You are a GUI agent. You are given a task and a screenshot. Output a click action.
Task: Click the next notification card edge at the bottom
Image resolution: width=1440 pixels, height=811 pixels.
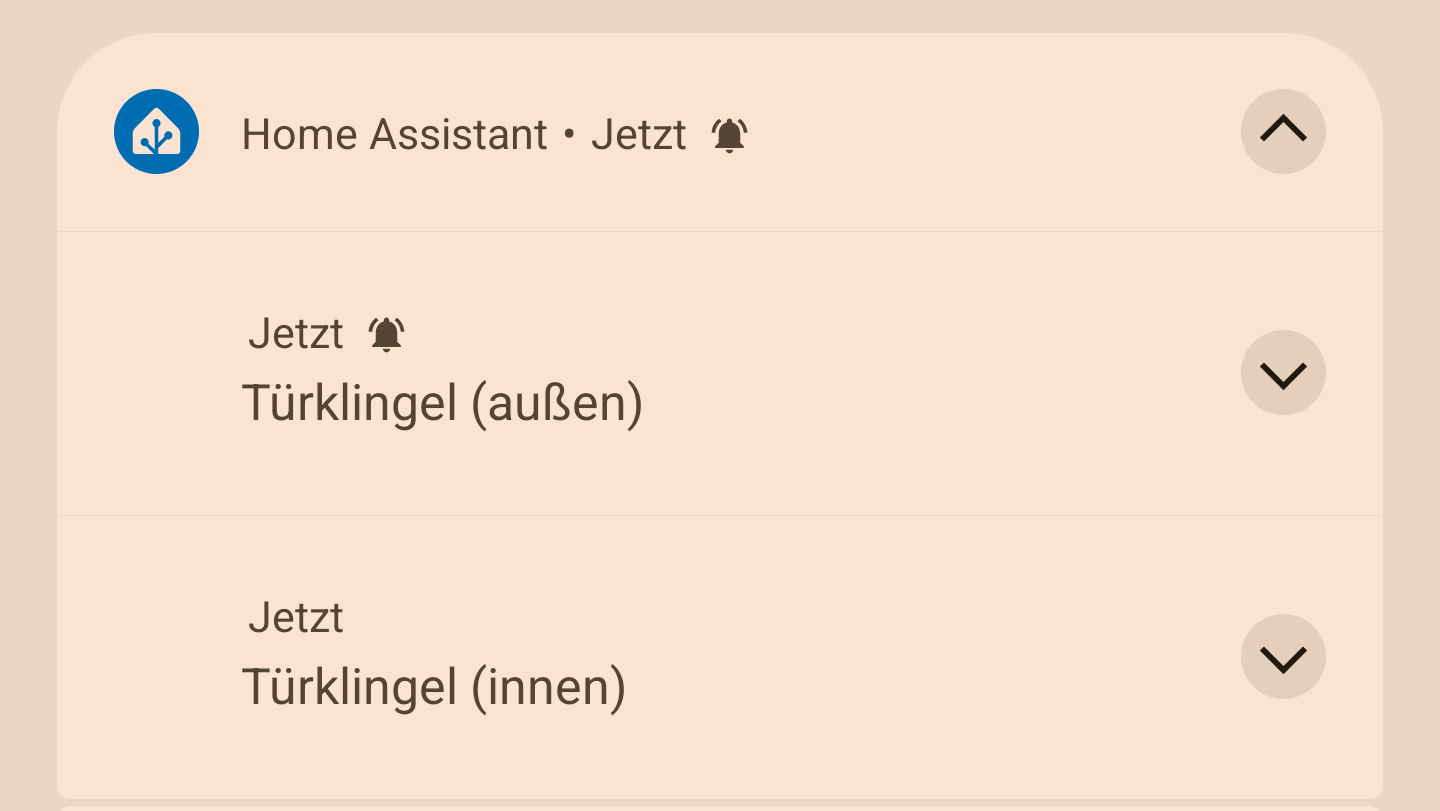(720, 807)
